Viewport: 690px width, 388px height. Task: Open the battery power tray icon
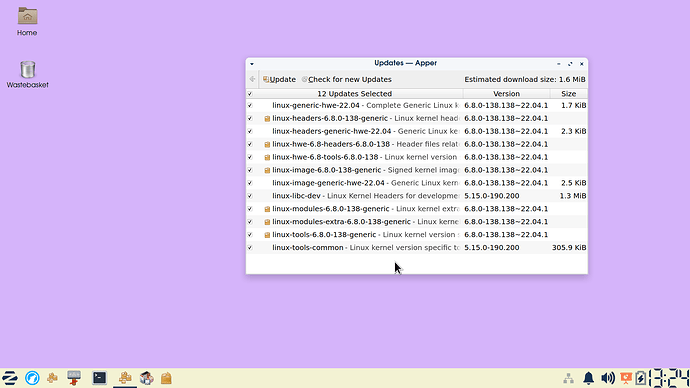pos(641,378)
